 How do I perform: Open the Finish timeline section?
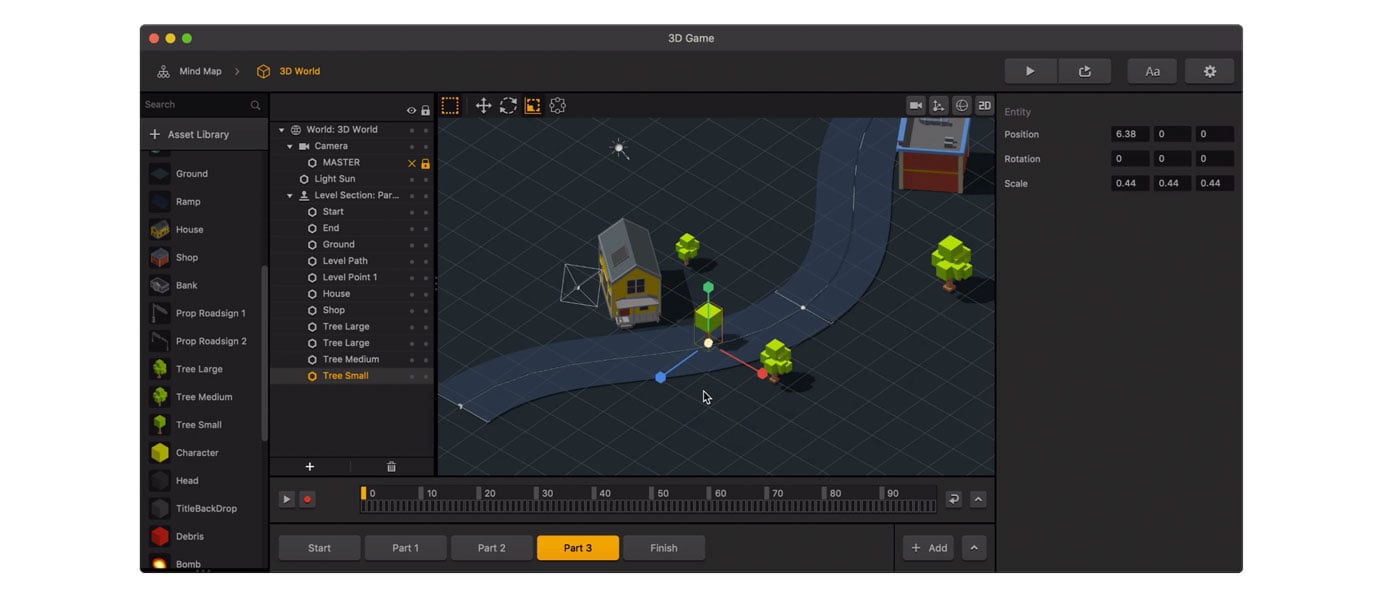click(664, 547)
